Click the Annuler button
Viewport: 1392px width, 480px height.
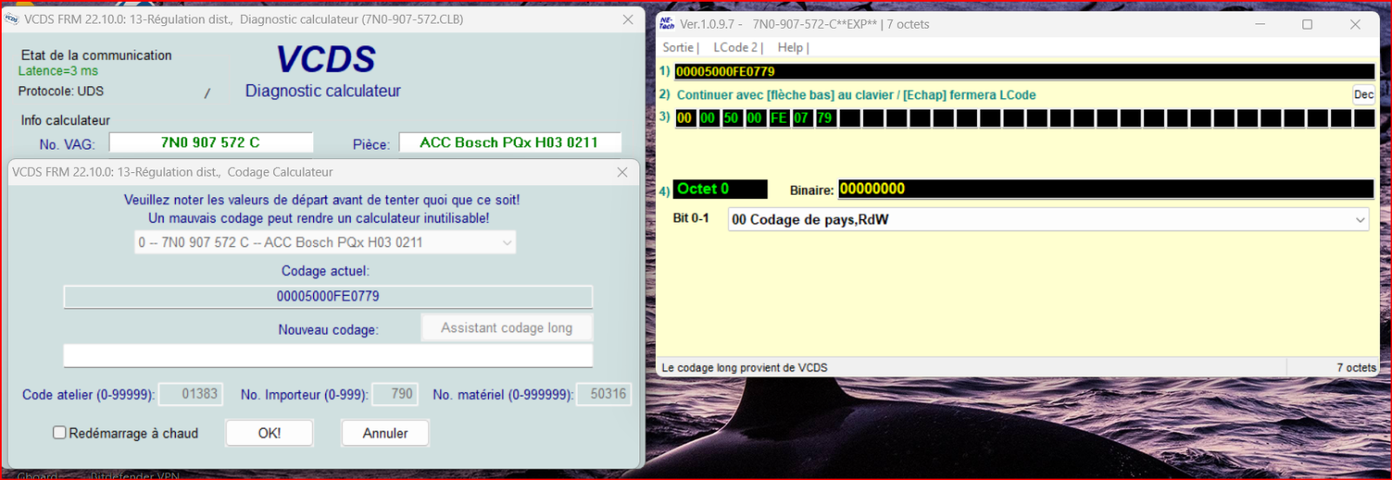(385, 433)
